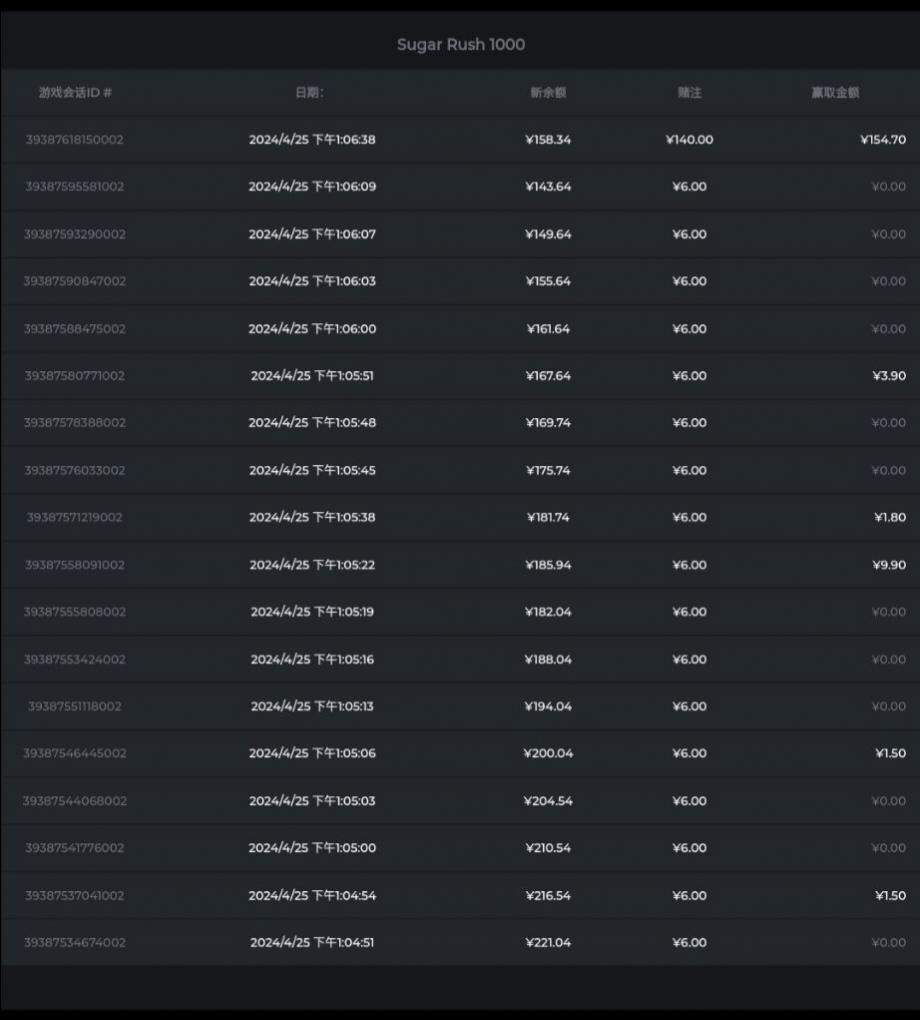Click the new balance ¥158.34

(548, 139)
